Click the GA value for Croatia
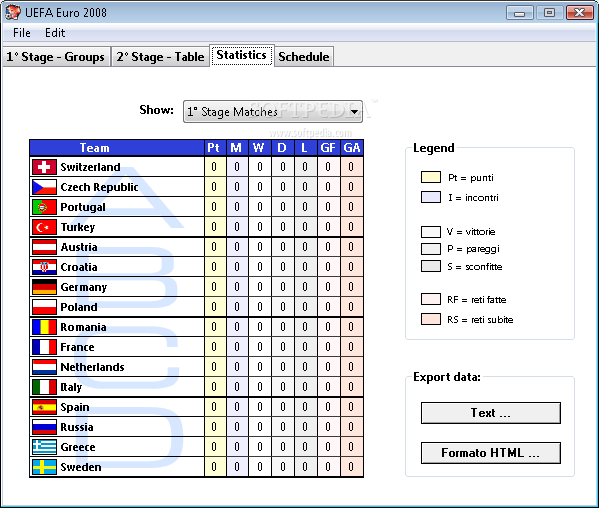Image resolution: width=599 pixels, height=508 pixels. point(351,267)
